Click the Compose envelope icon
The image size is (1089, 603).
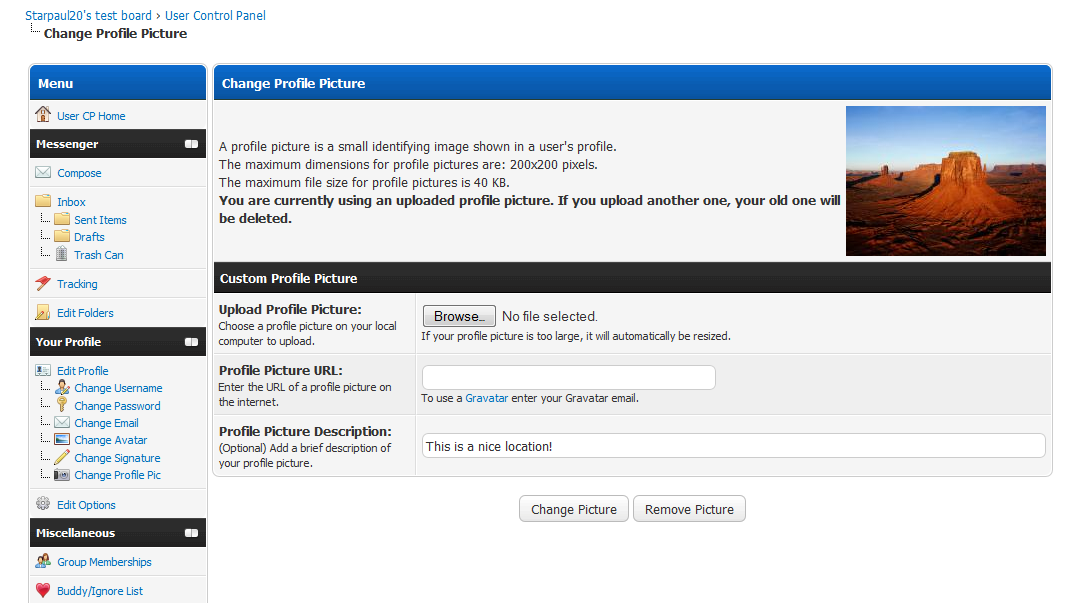(43, 173)
